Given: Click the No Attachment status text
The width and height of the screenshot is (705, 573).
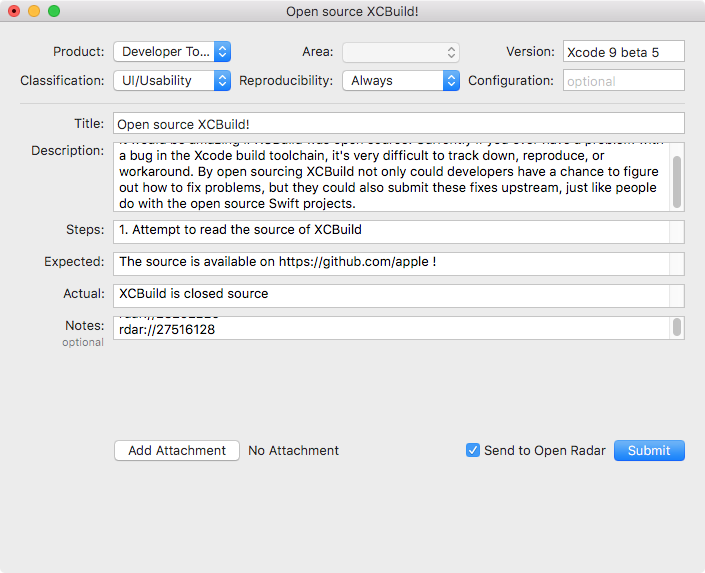Looking at the screenshot, I should pyautogui.click(x=294, y=451).
